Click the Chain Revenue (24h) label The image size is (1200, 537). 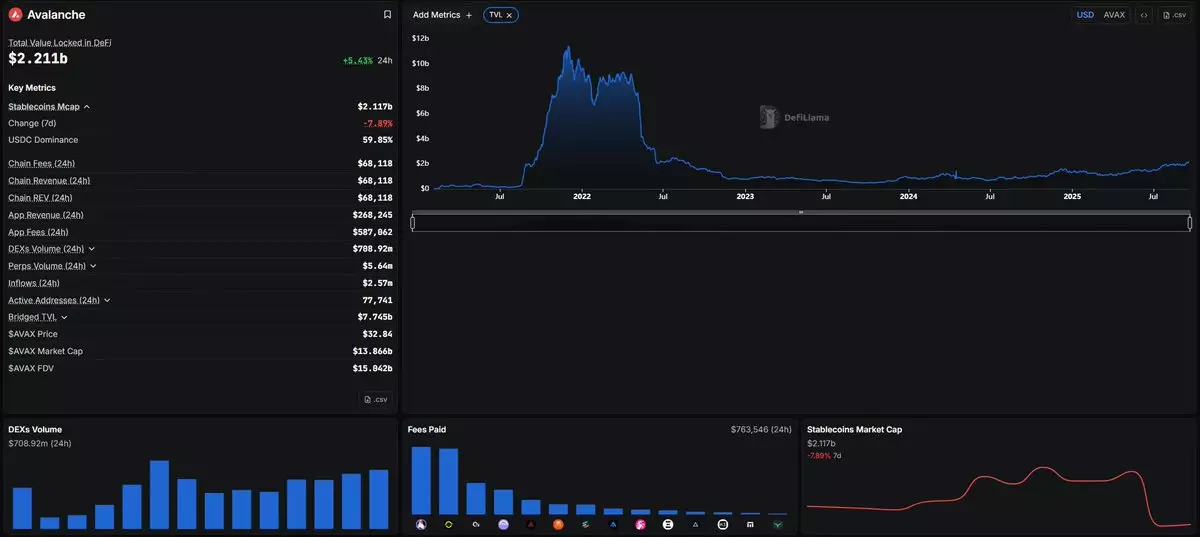coord(49,181)
